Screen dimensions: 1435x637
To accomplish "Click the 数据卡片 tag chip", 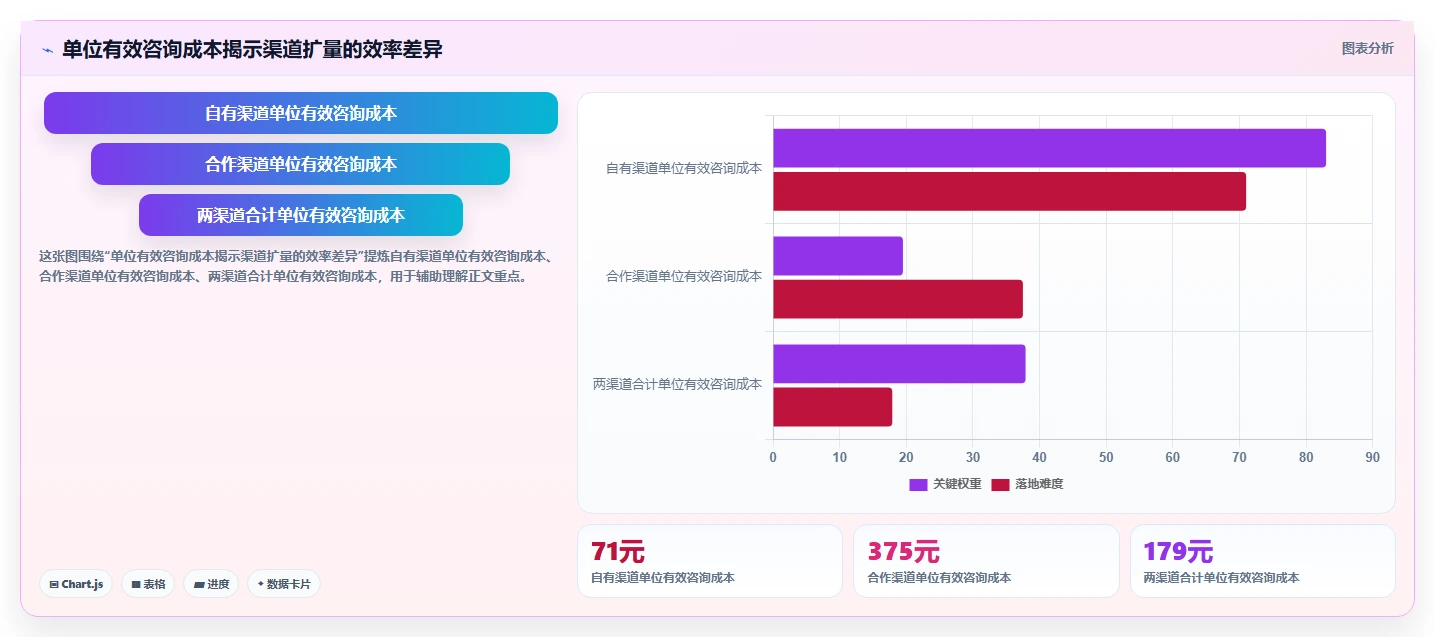I will click(284, 584).
